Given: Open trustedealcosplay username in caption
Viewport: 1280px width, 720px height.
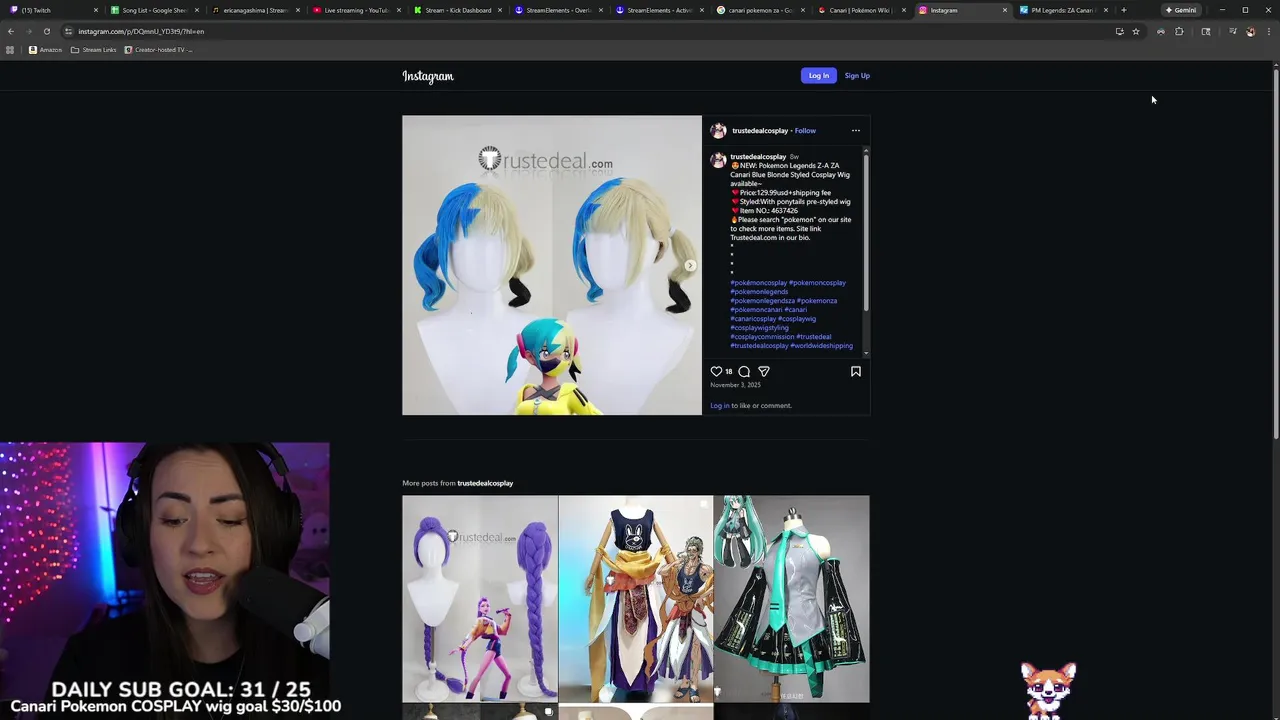Looking at the screenshot, I should pos(758,157).
